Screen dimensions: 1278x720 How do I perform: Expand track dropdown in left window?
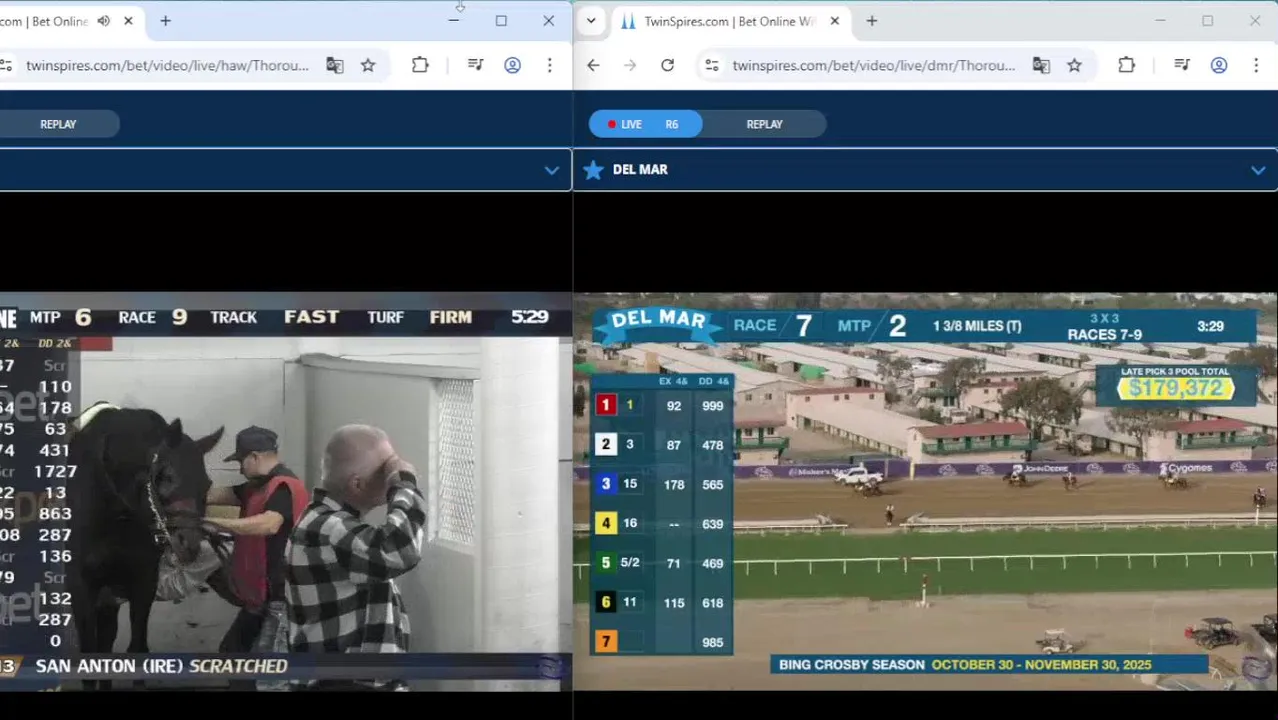click(x=551, y=170)
